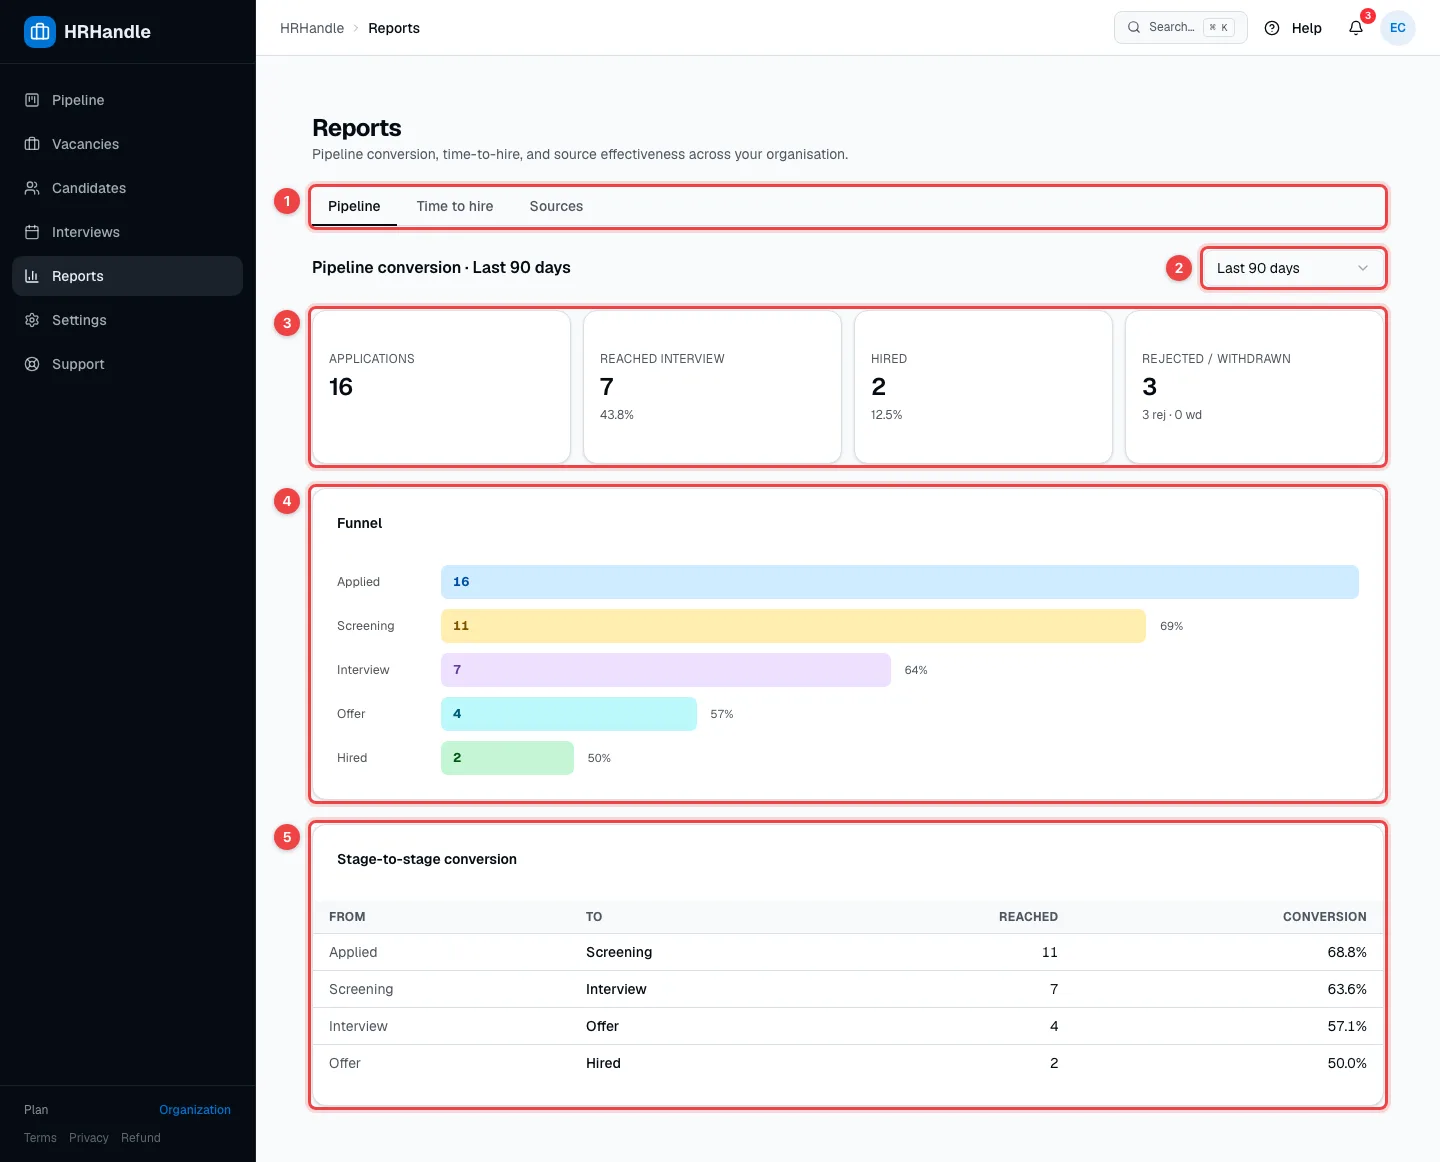The height and width of the screenshot is (1162, 1440).
Task: Open the Terms footer link
Action: click(x=40, y=1138)
